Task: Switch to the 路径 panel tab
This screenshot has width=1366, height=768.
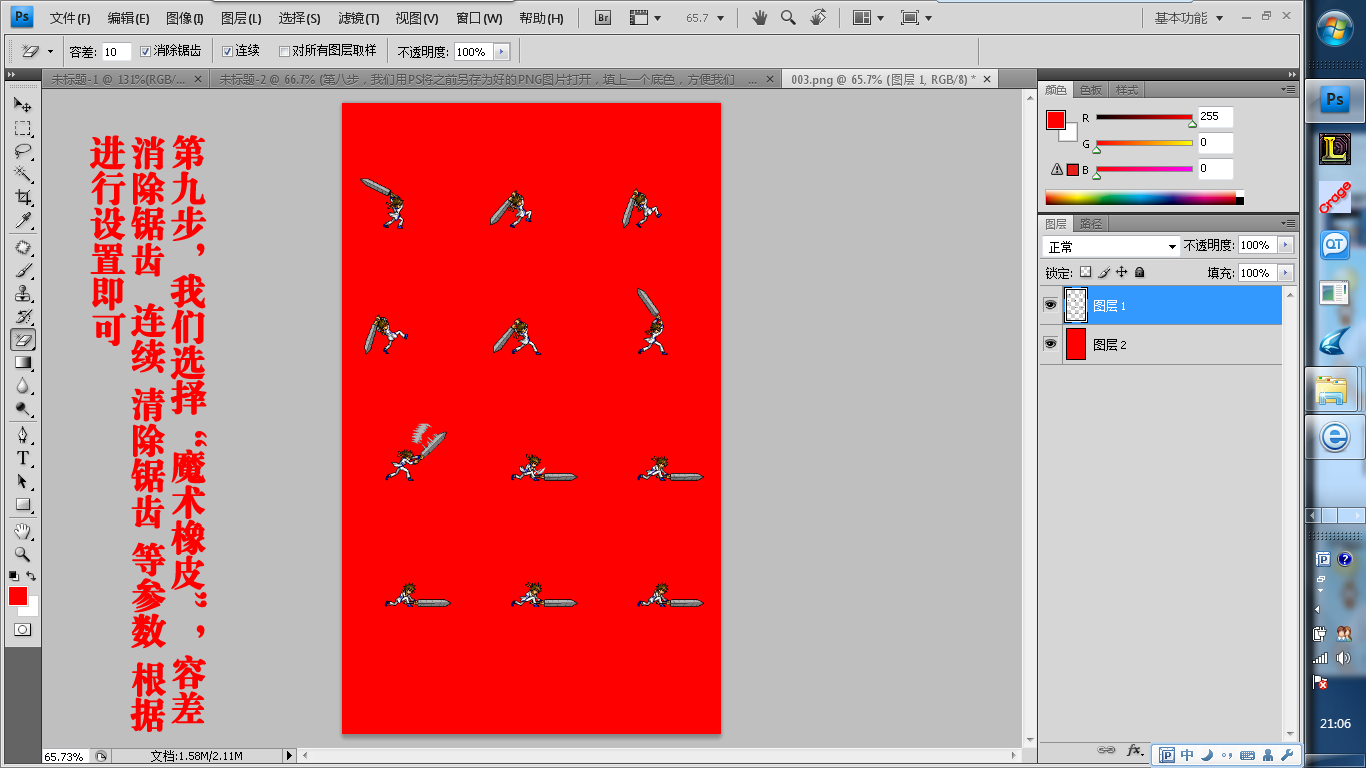Action: [x=1090, y=224]
